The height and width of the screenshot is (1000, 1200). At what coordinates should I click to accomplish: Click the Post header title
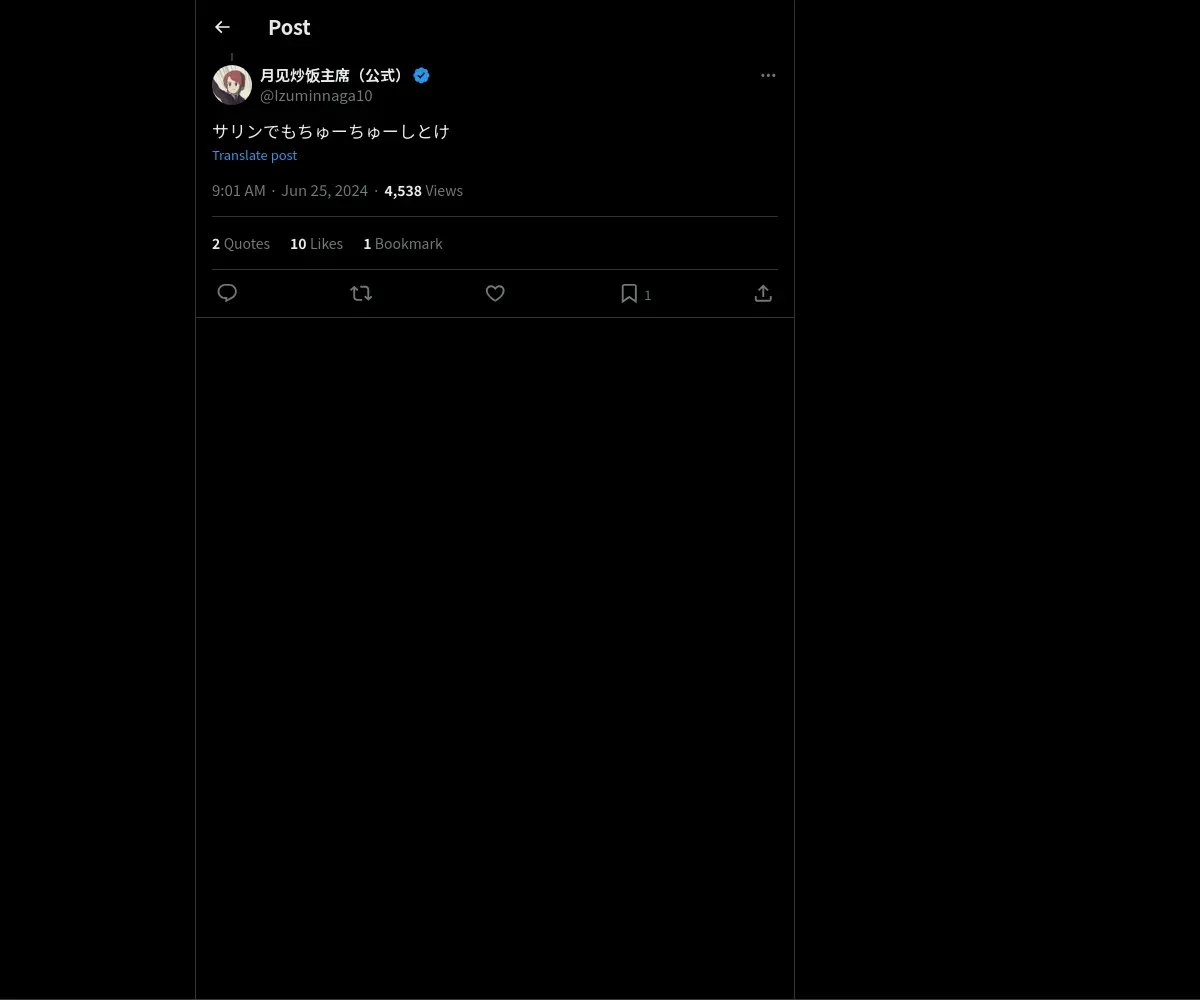click(289, 27)
